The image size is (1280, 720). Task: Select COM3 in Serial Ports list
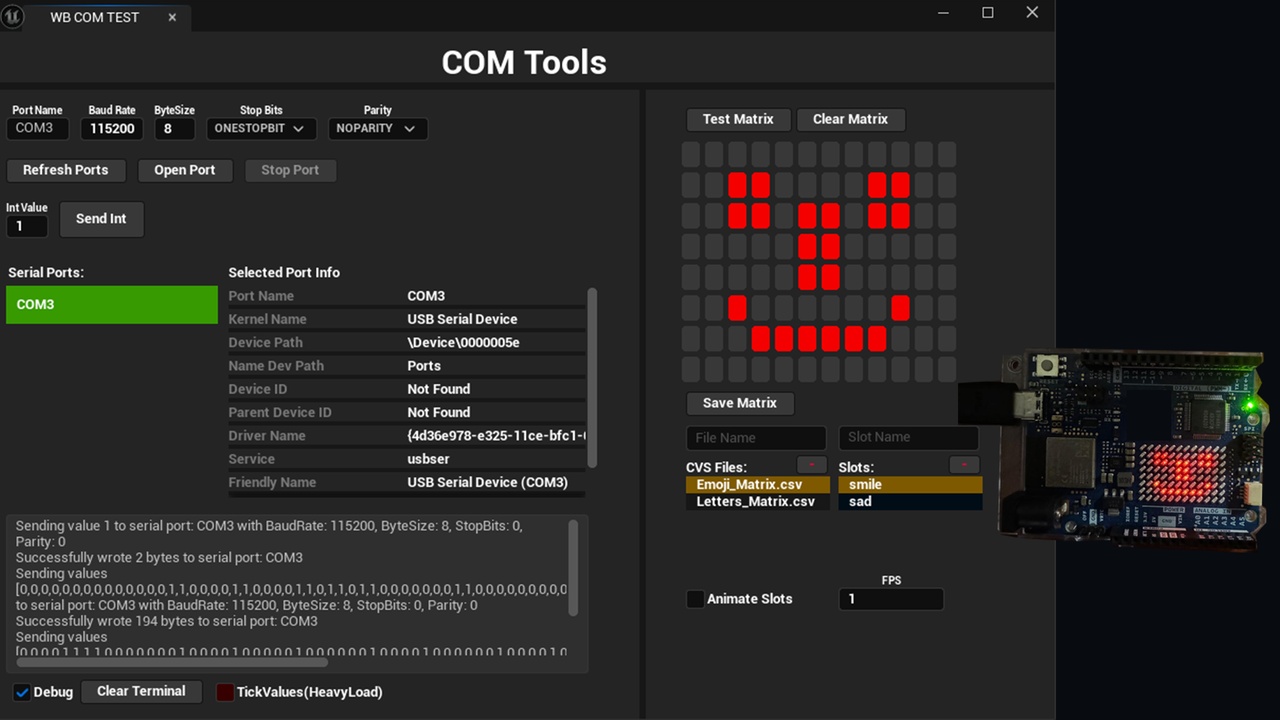(112, 305)
